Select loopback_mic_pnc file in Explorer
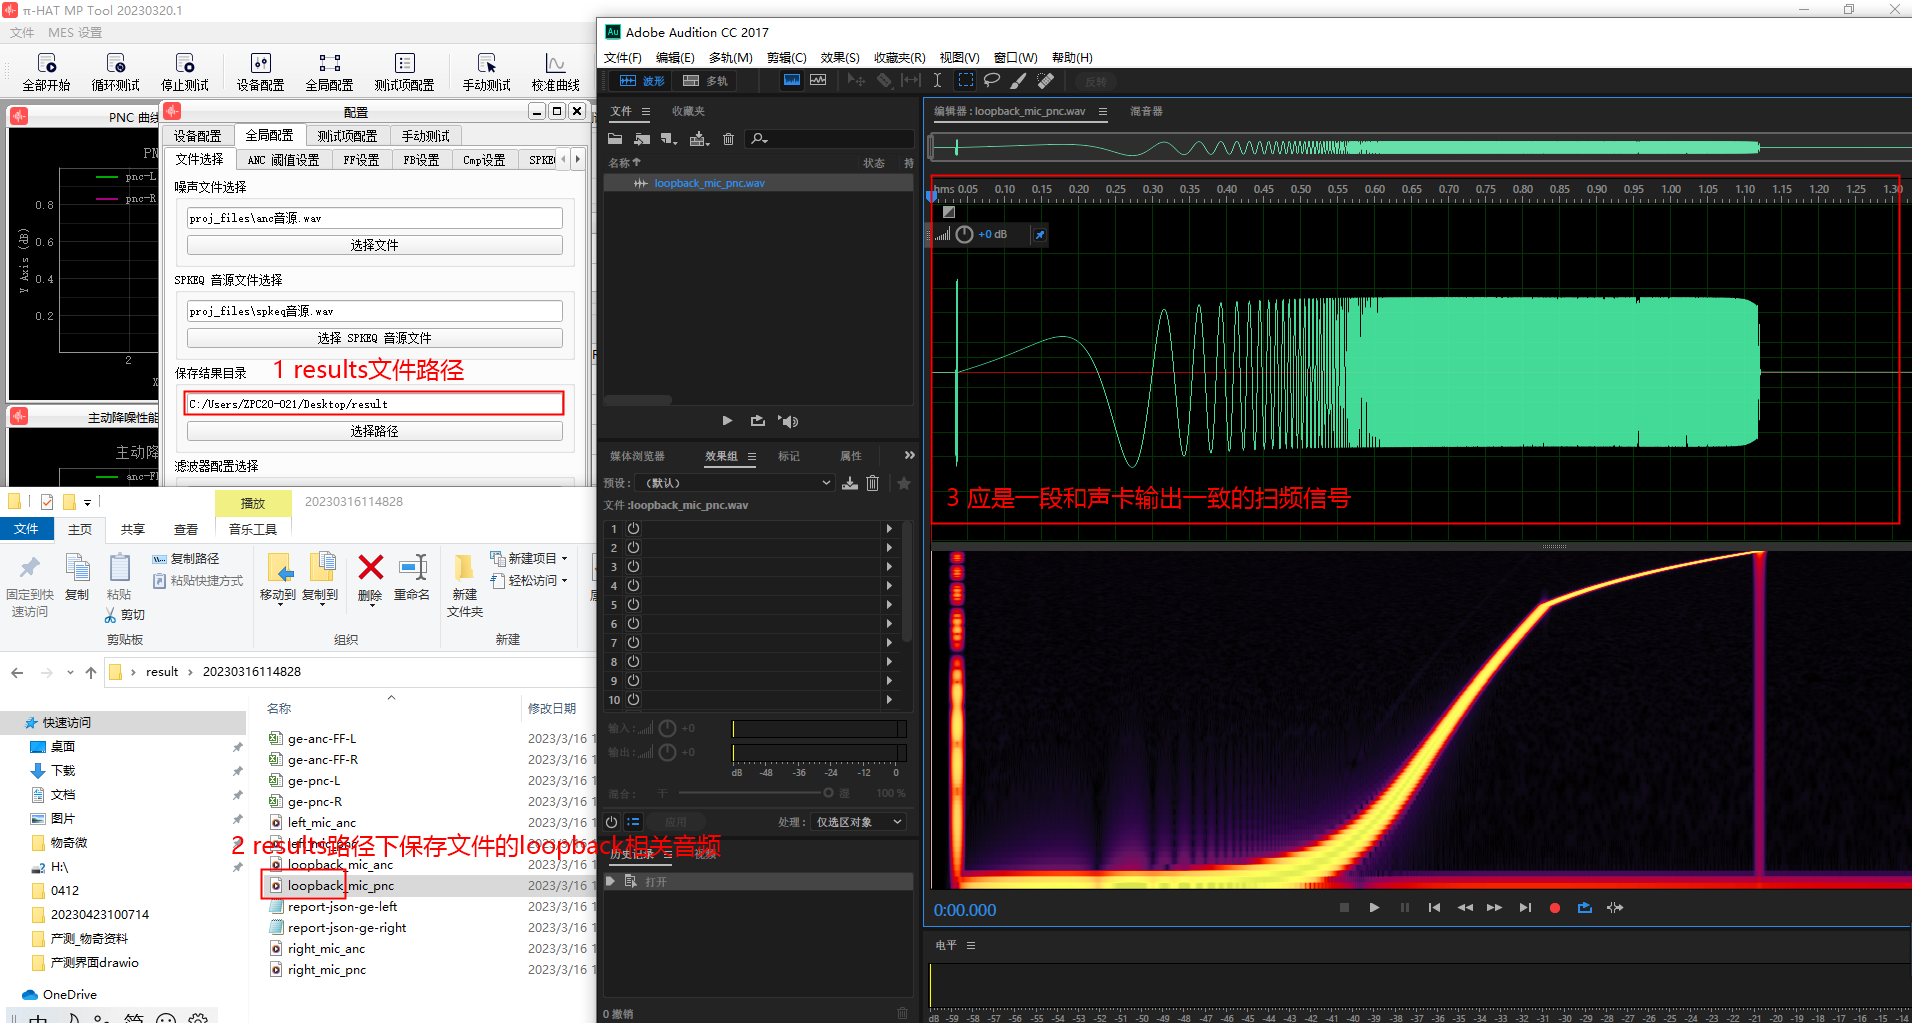This screenshot has height=1023, width=1912. click(341, 885)
